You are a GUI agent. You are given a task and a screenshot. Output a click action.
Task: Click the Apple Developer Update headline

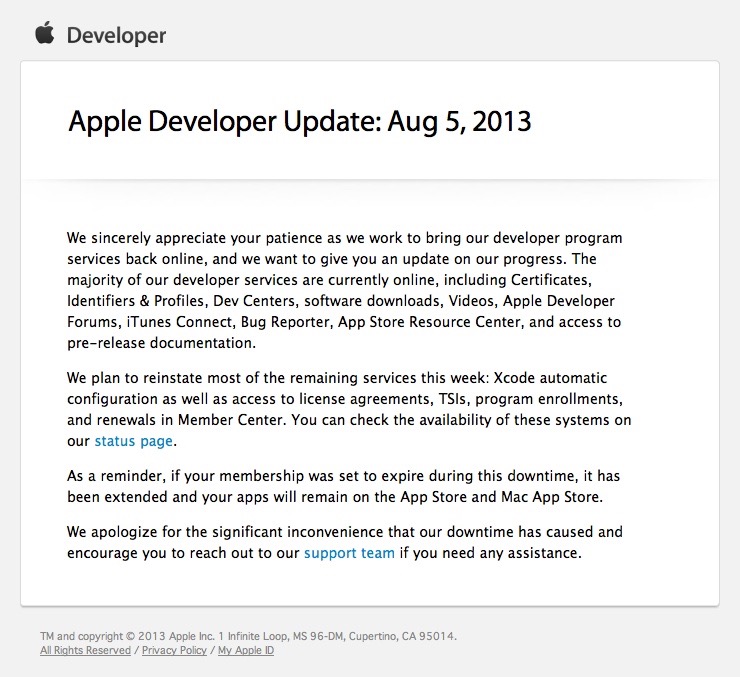[x=300, y=121]
